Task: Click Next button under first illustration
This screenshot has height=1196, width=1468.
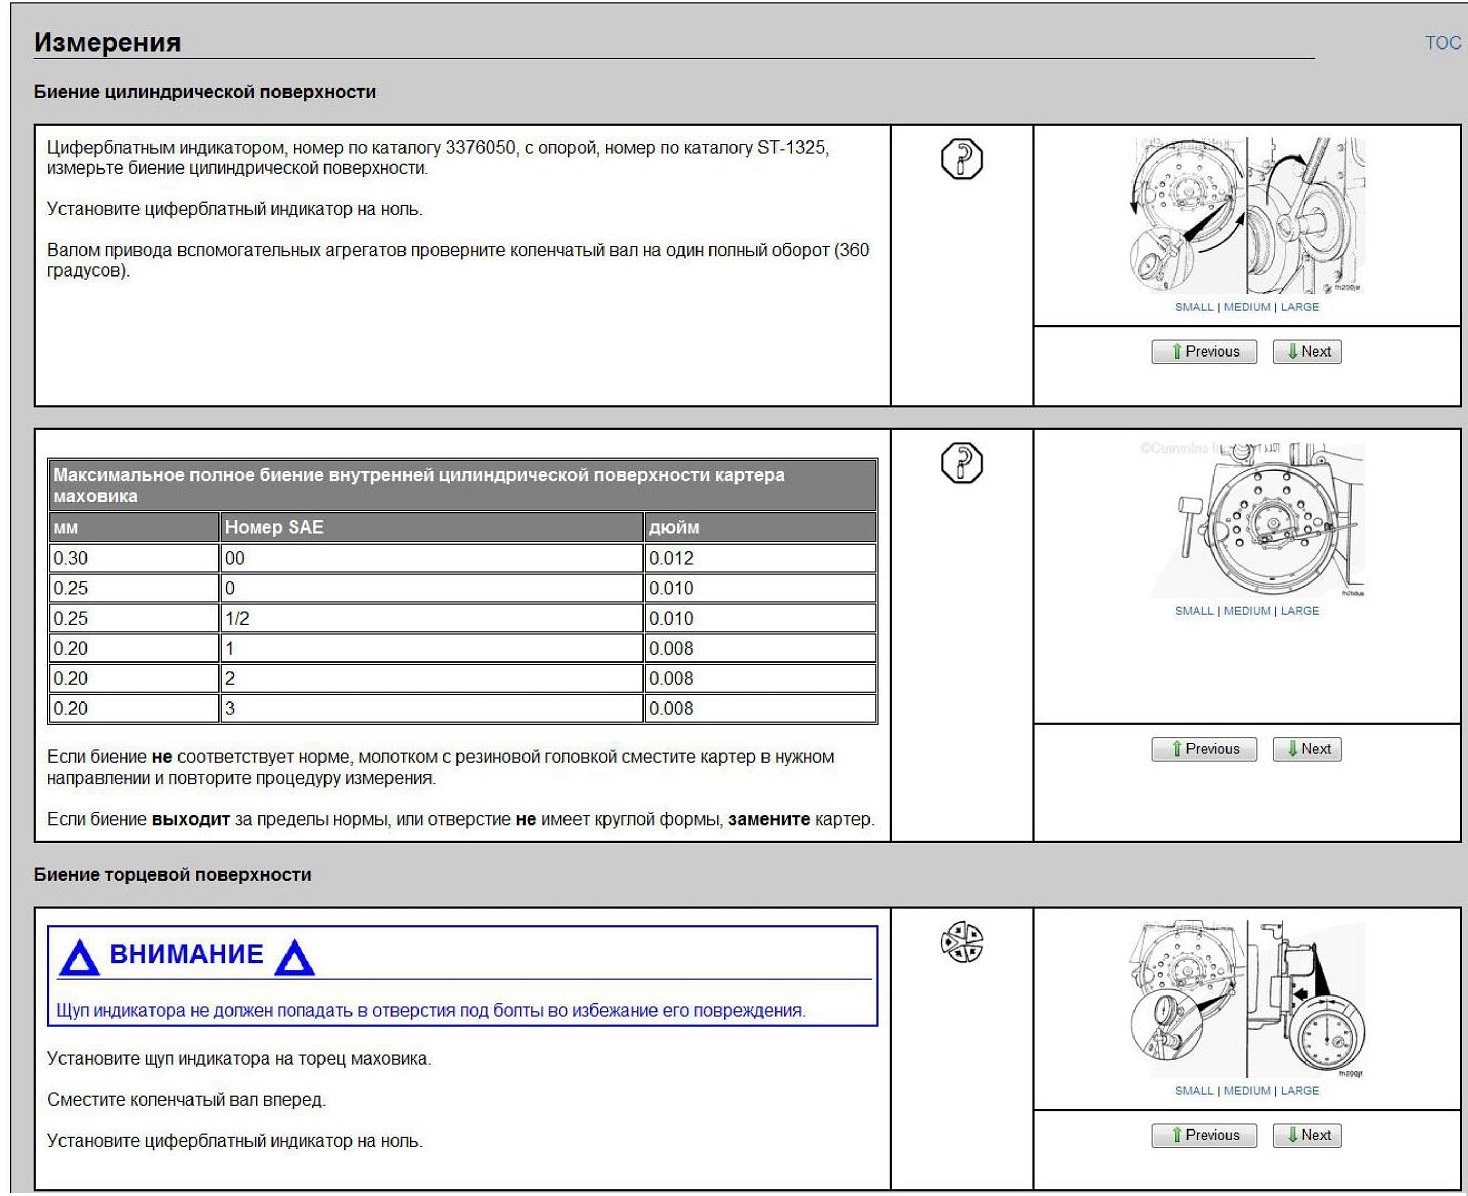Action: click(1307, 352)
